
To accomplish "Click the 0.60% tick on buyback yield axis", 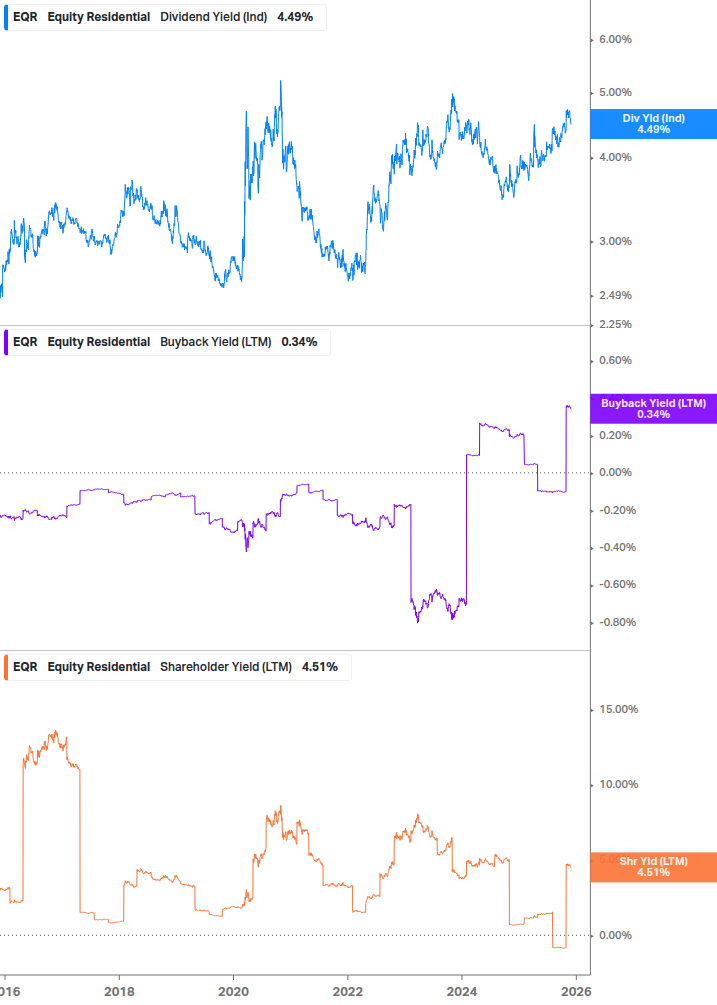I will click(x=615, y=361).
